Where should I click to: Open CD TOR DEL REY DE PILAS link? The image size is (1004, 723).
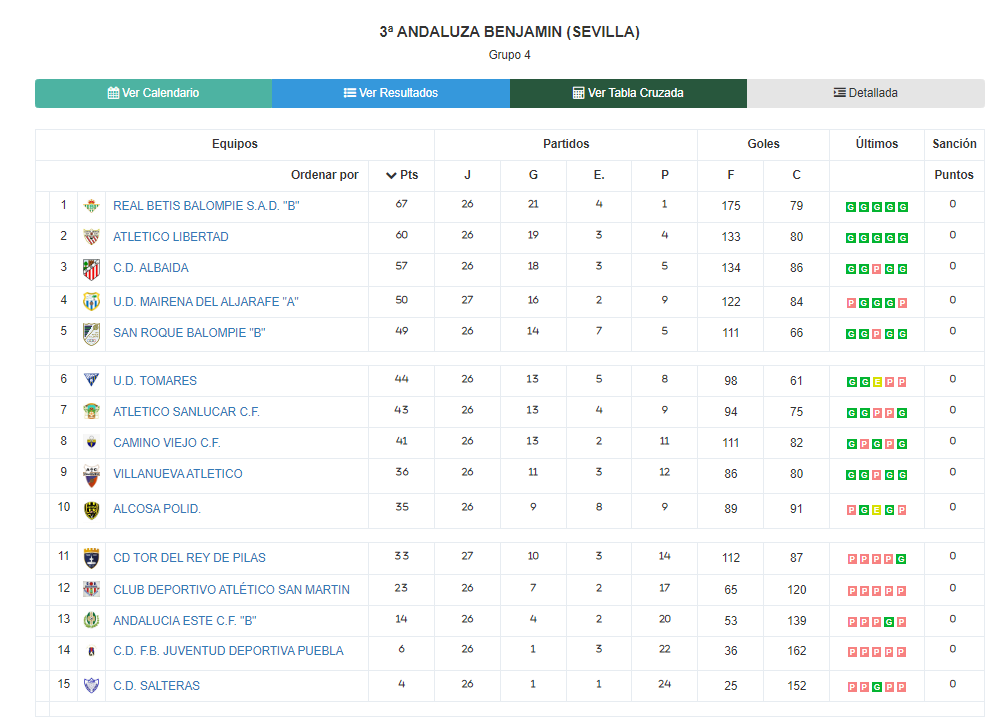(x=190, y=558)
